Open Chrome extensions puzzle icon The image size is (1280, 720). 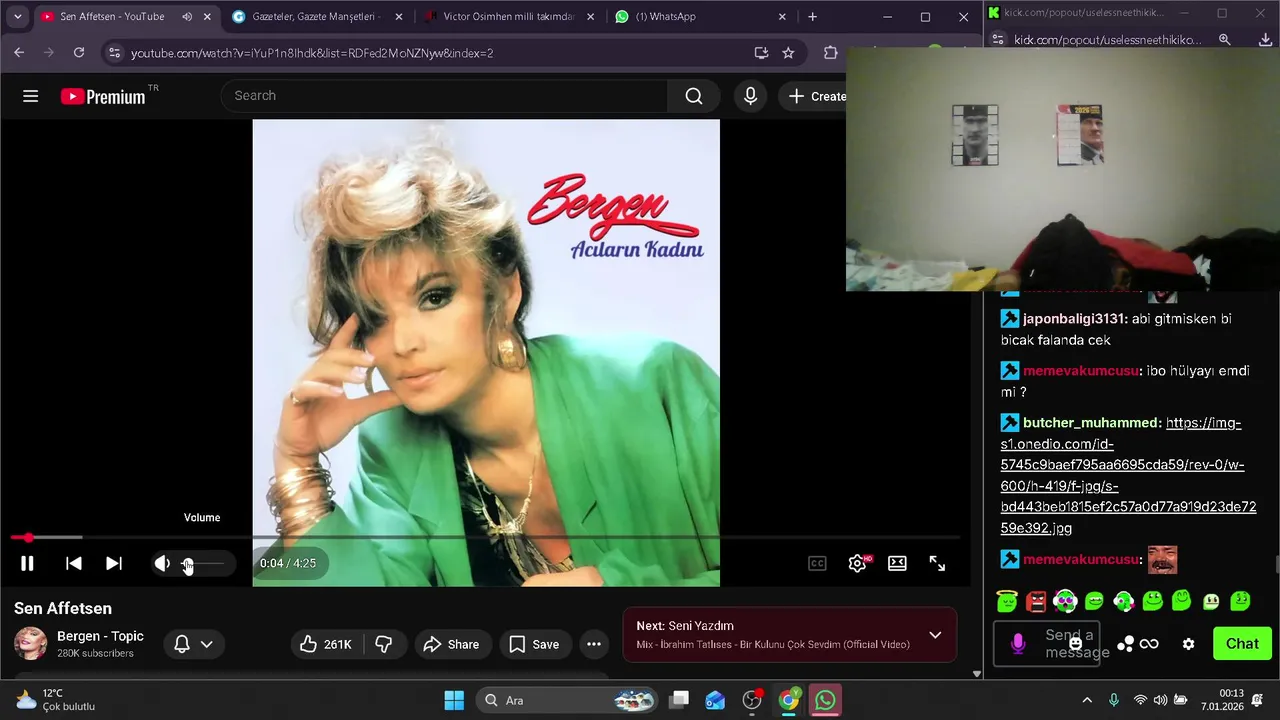pyautogui.click(x=830, y=53)
